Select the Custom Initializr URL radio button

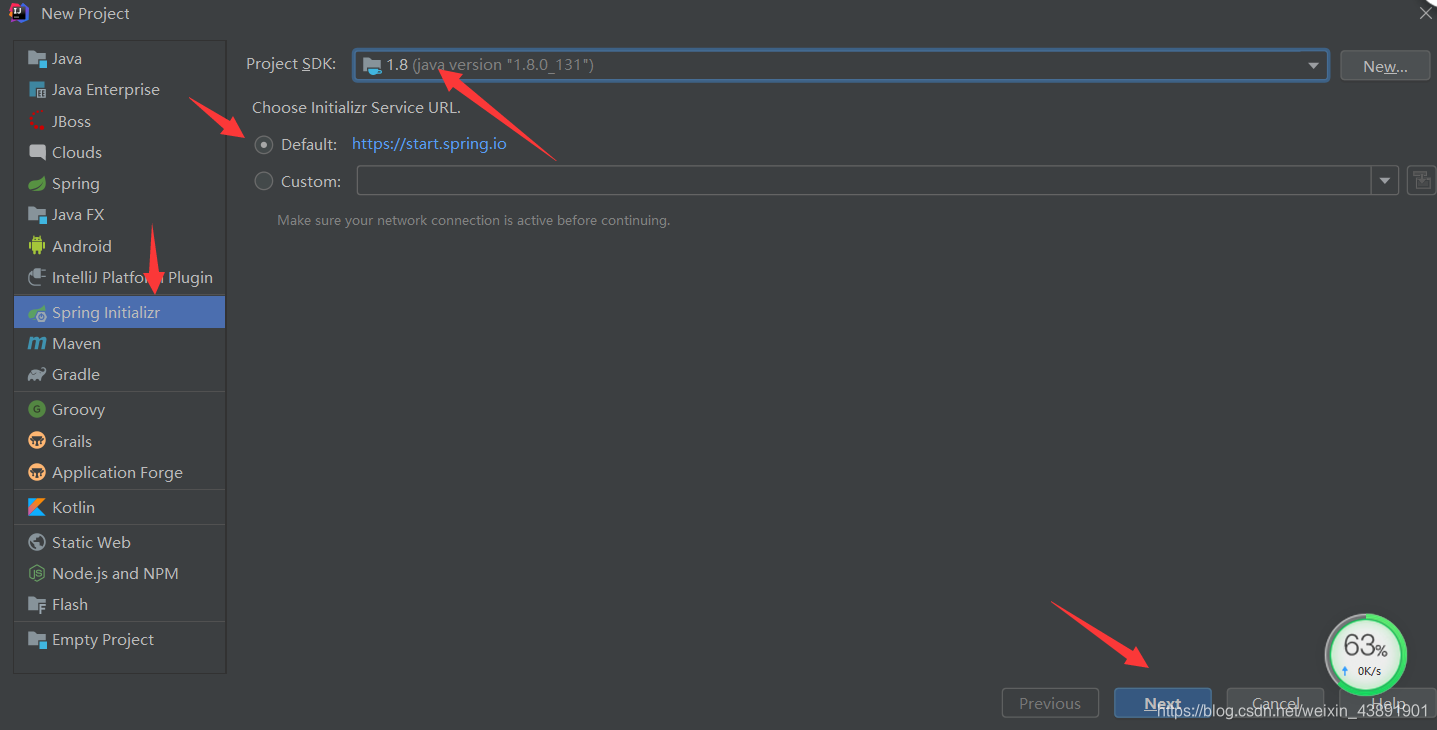point(264,182)
